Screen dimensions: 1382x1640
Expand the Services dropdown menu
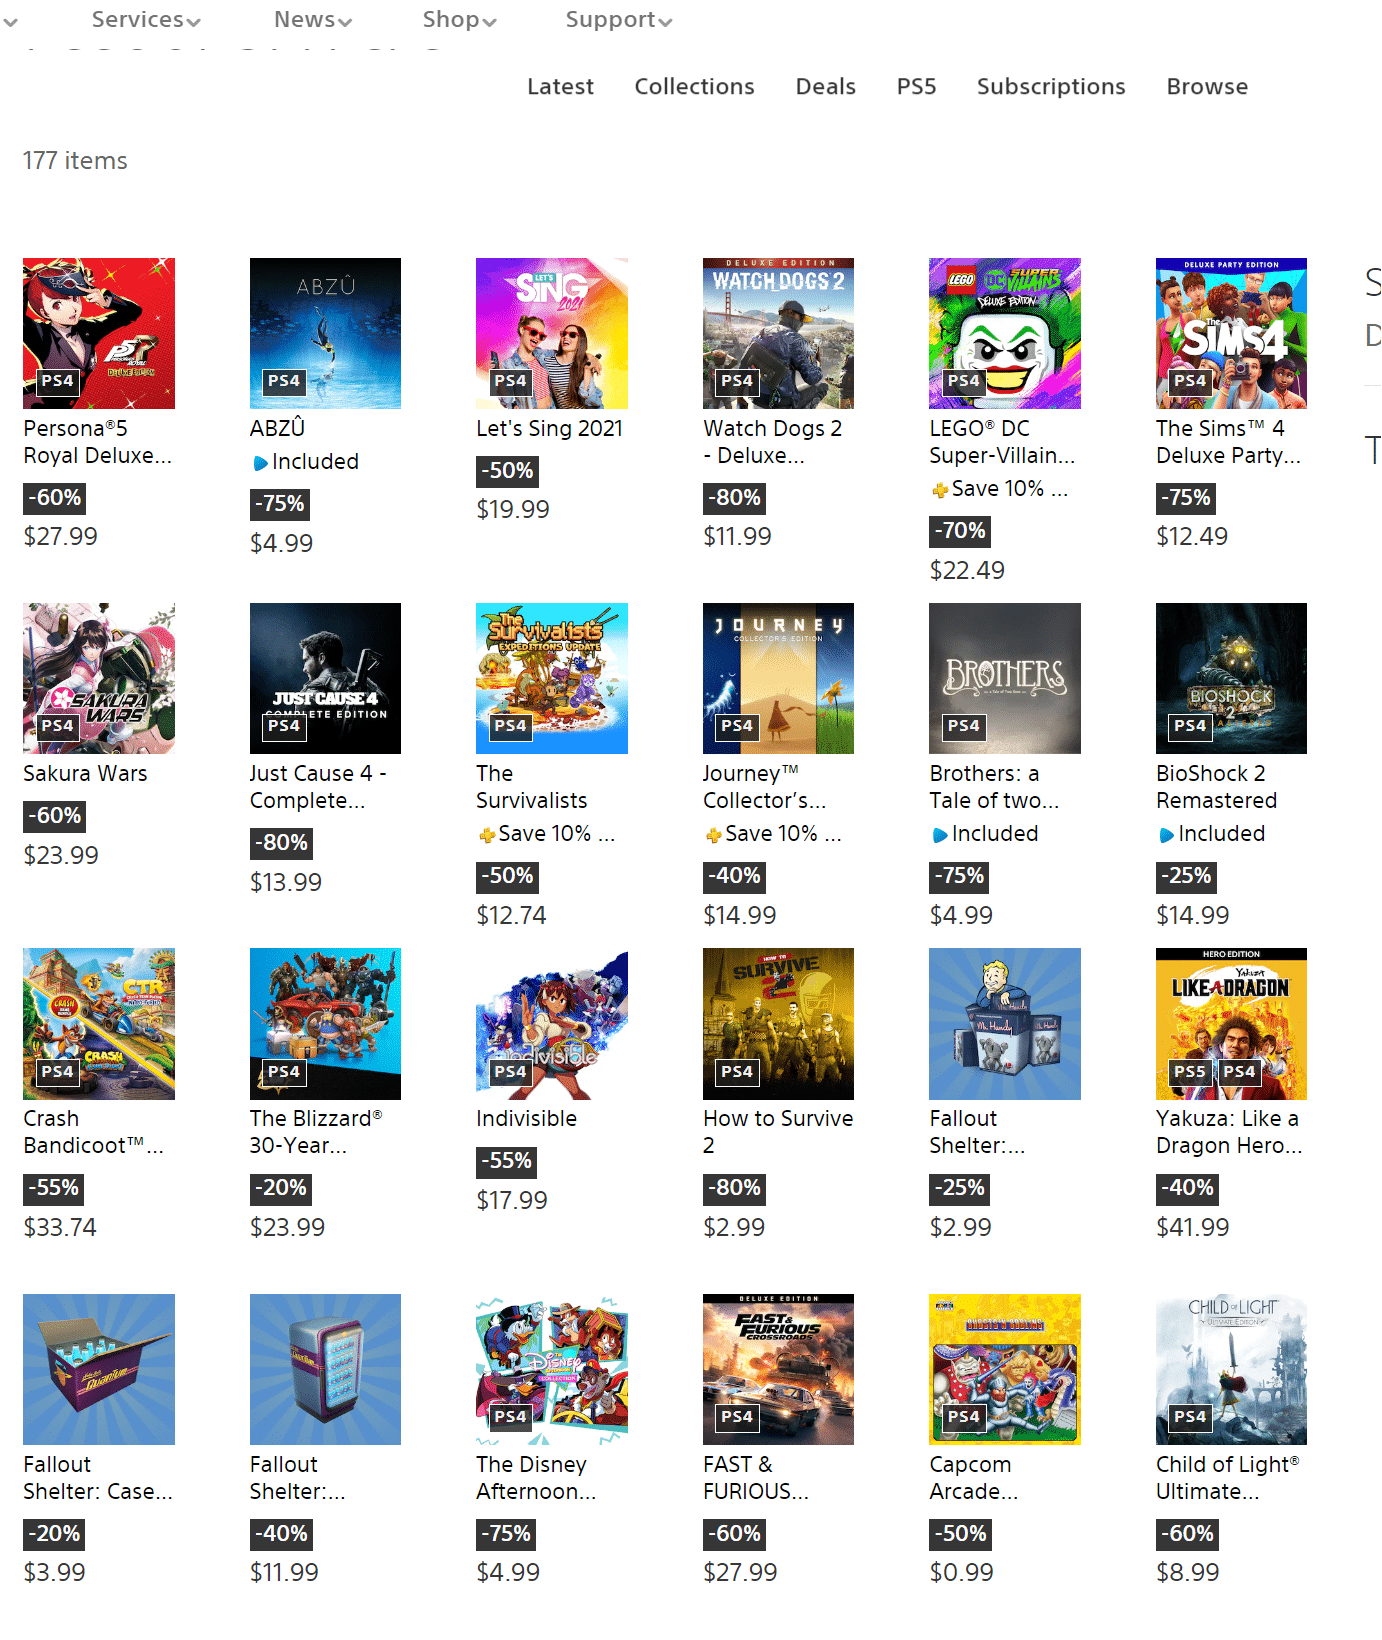146,19
